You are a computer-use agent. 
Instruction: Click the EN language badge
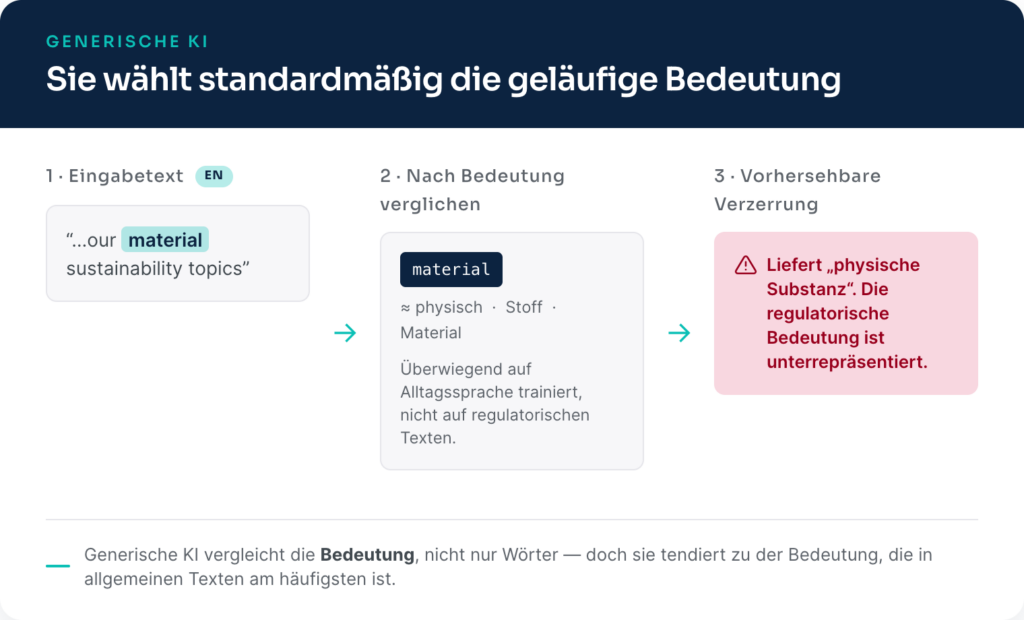point(214,176)
